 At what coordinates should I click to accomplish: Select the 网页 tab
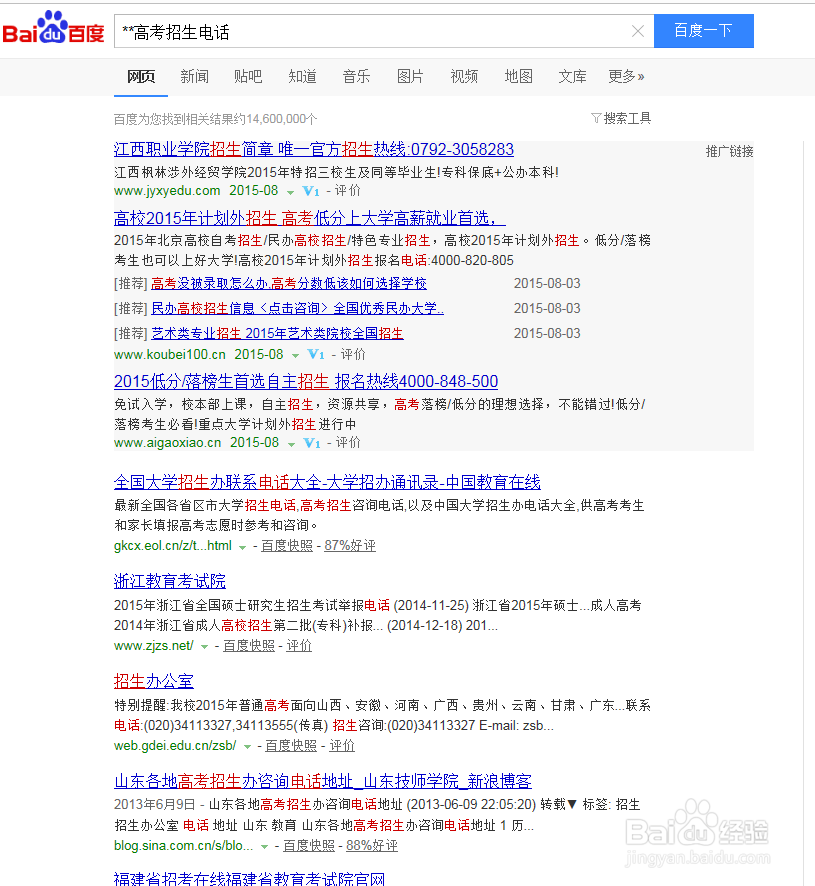pos(141,76)
